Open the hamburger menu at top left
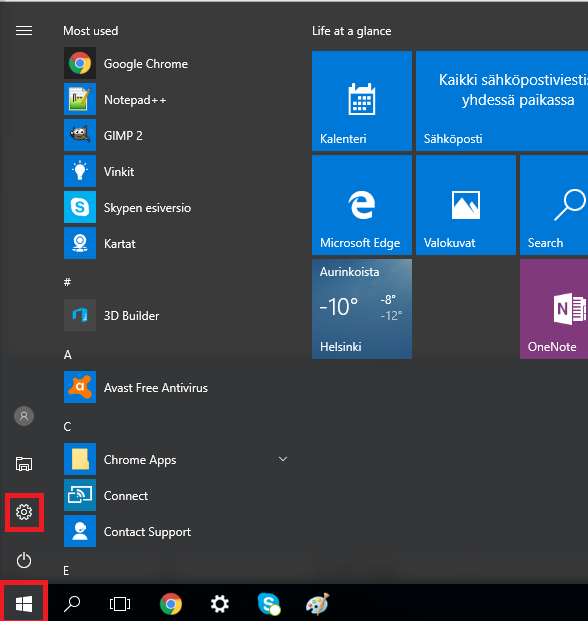 click(24, 30)
